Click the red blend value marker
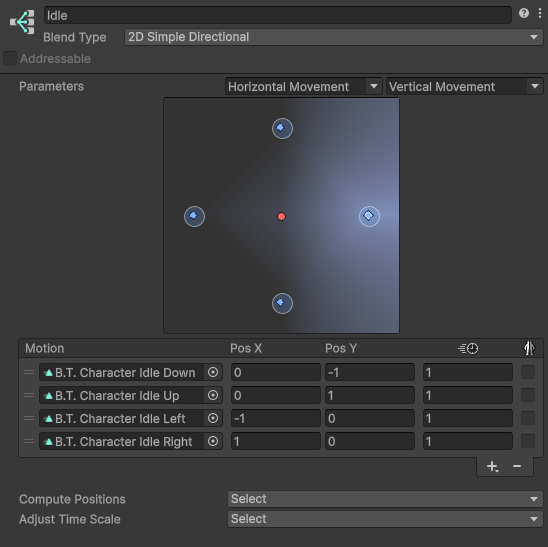The image size is (548, 547). pos(281,217)
